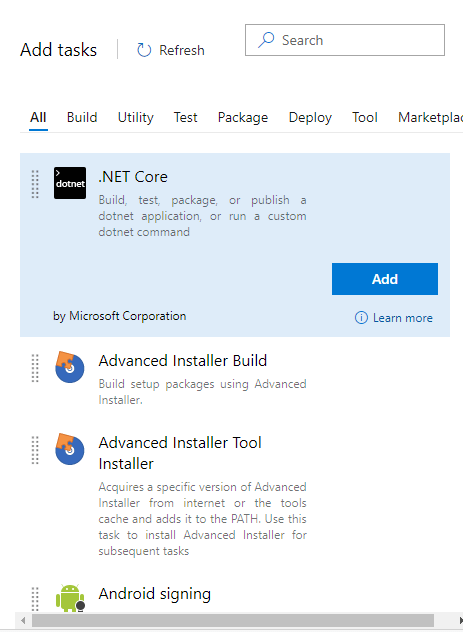Viewport: 463px width, 632px height.
Task: Click the Advanced Installer Build icon
Action: [x=70, y=367]
